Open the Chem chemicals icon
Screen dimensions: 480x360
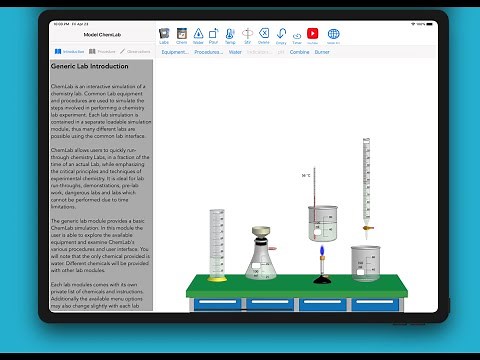(182, 36)
